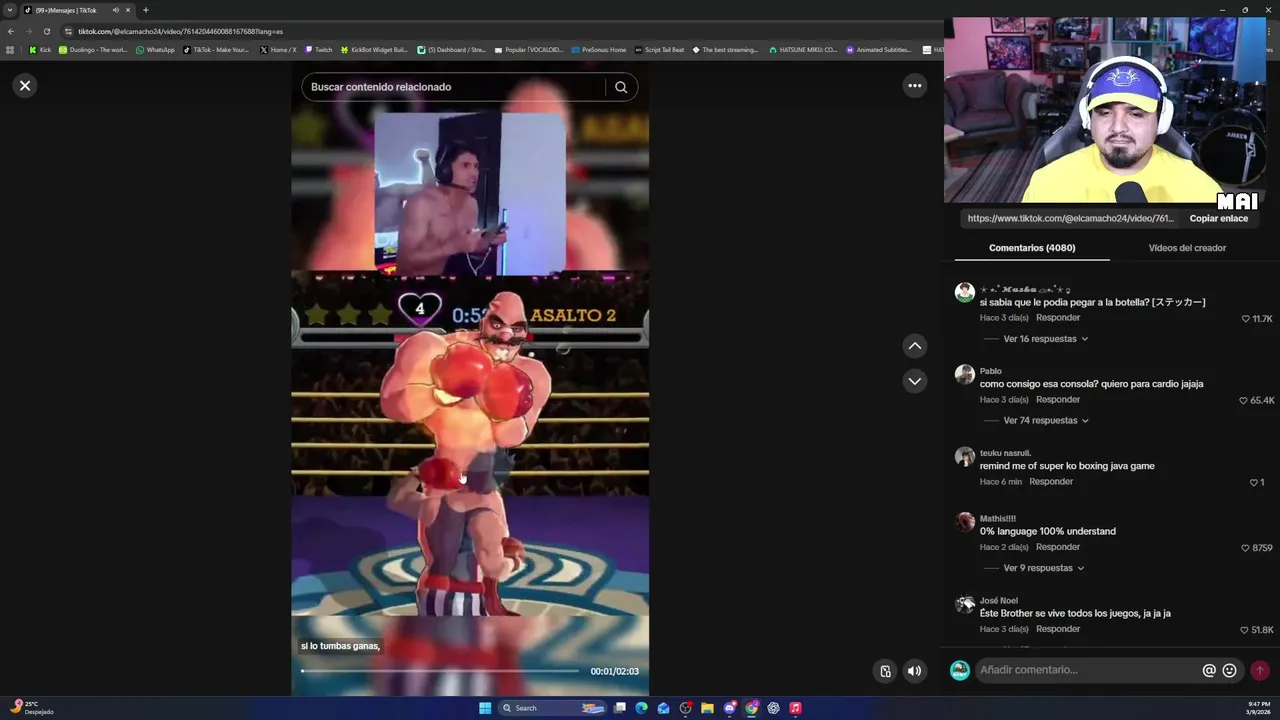The width and height of the screenshot is (1280, 720).
Task: Open Pablo's profile avatar
Action: point(964,374)
